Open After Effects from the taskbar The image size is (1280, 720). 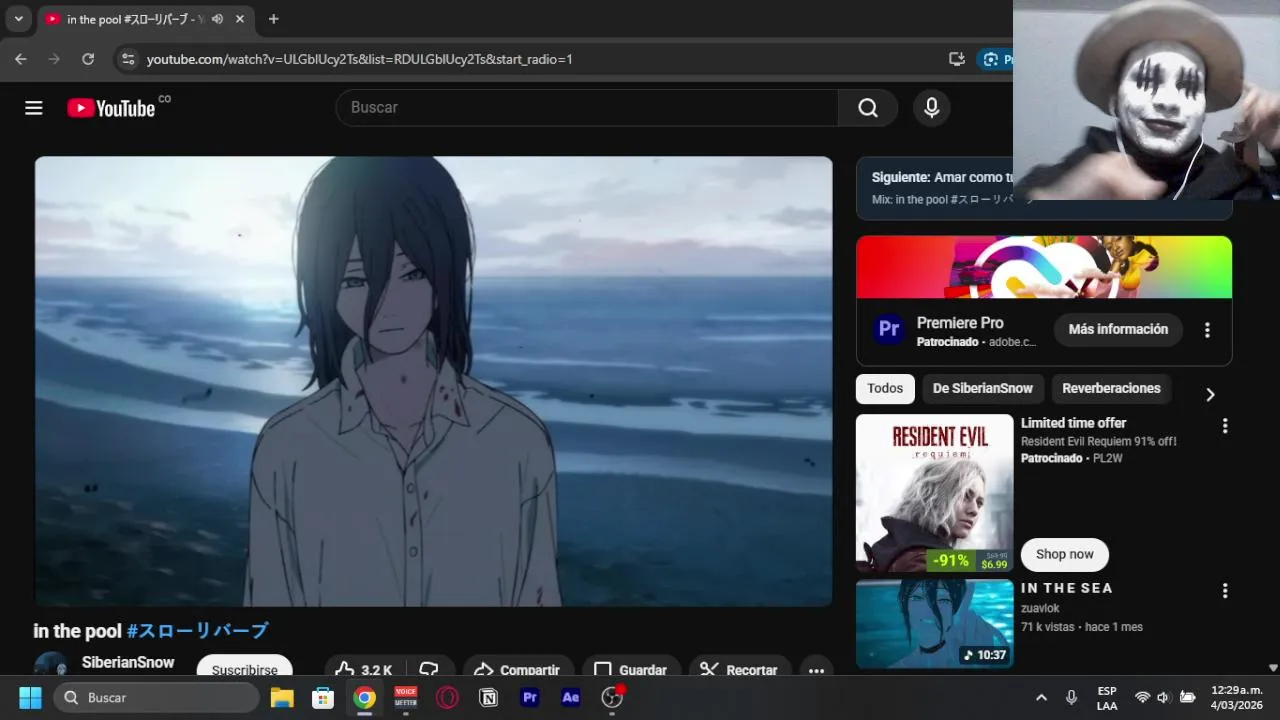click(571, 698)
